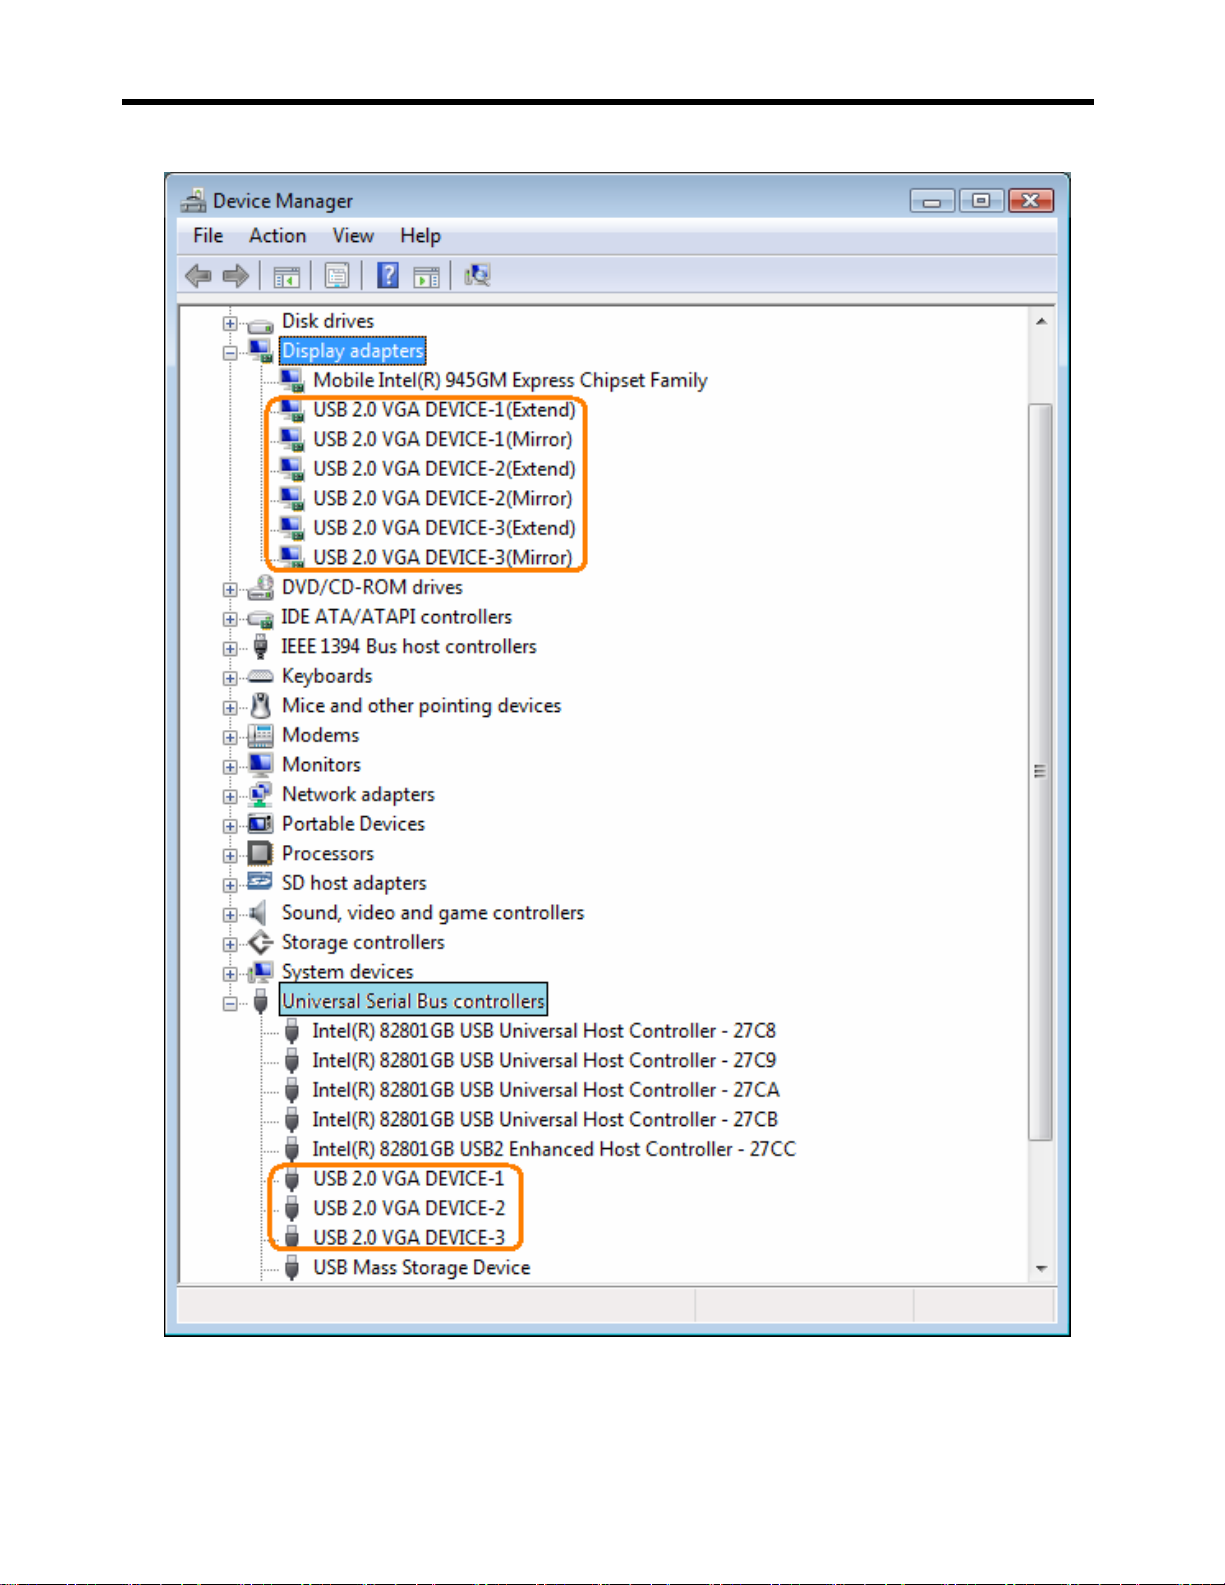The height and width of the screenshot is (1585, 1225).
Task: Click the Scan for hardware changes icon
Action: click(477, 275)
